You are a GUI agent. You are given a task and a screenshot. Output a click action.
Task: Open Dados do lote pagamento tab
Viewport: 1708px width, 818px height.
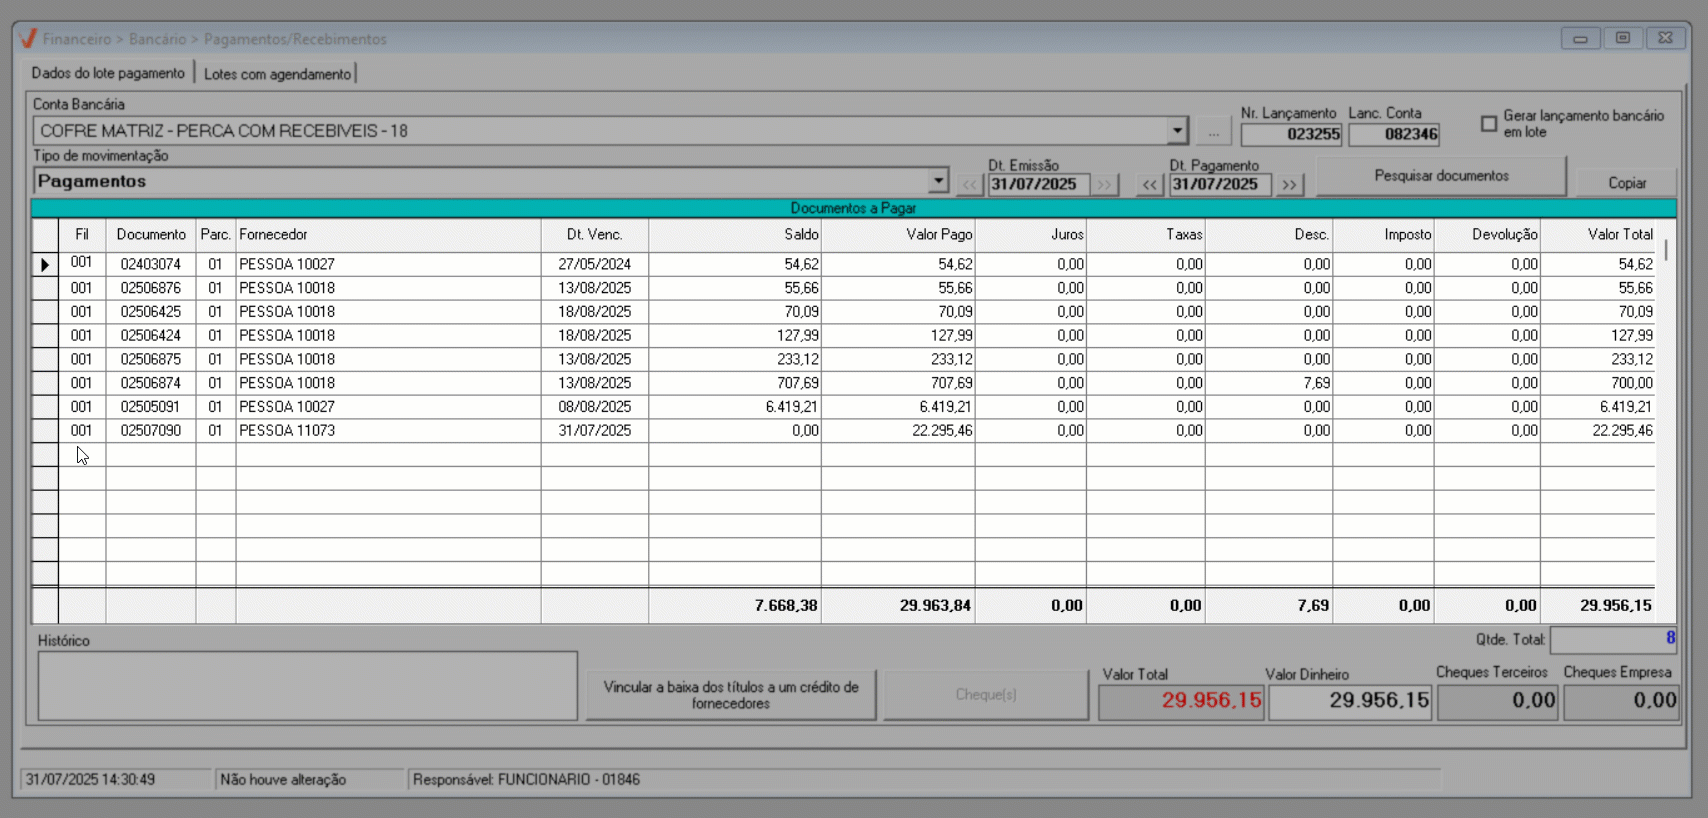(108, 73)
